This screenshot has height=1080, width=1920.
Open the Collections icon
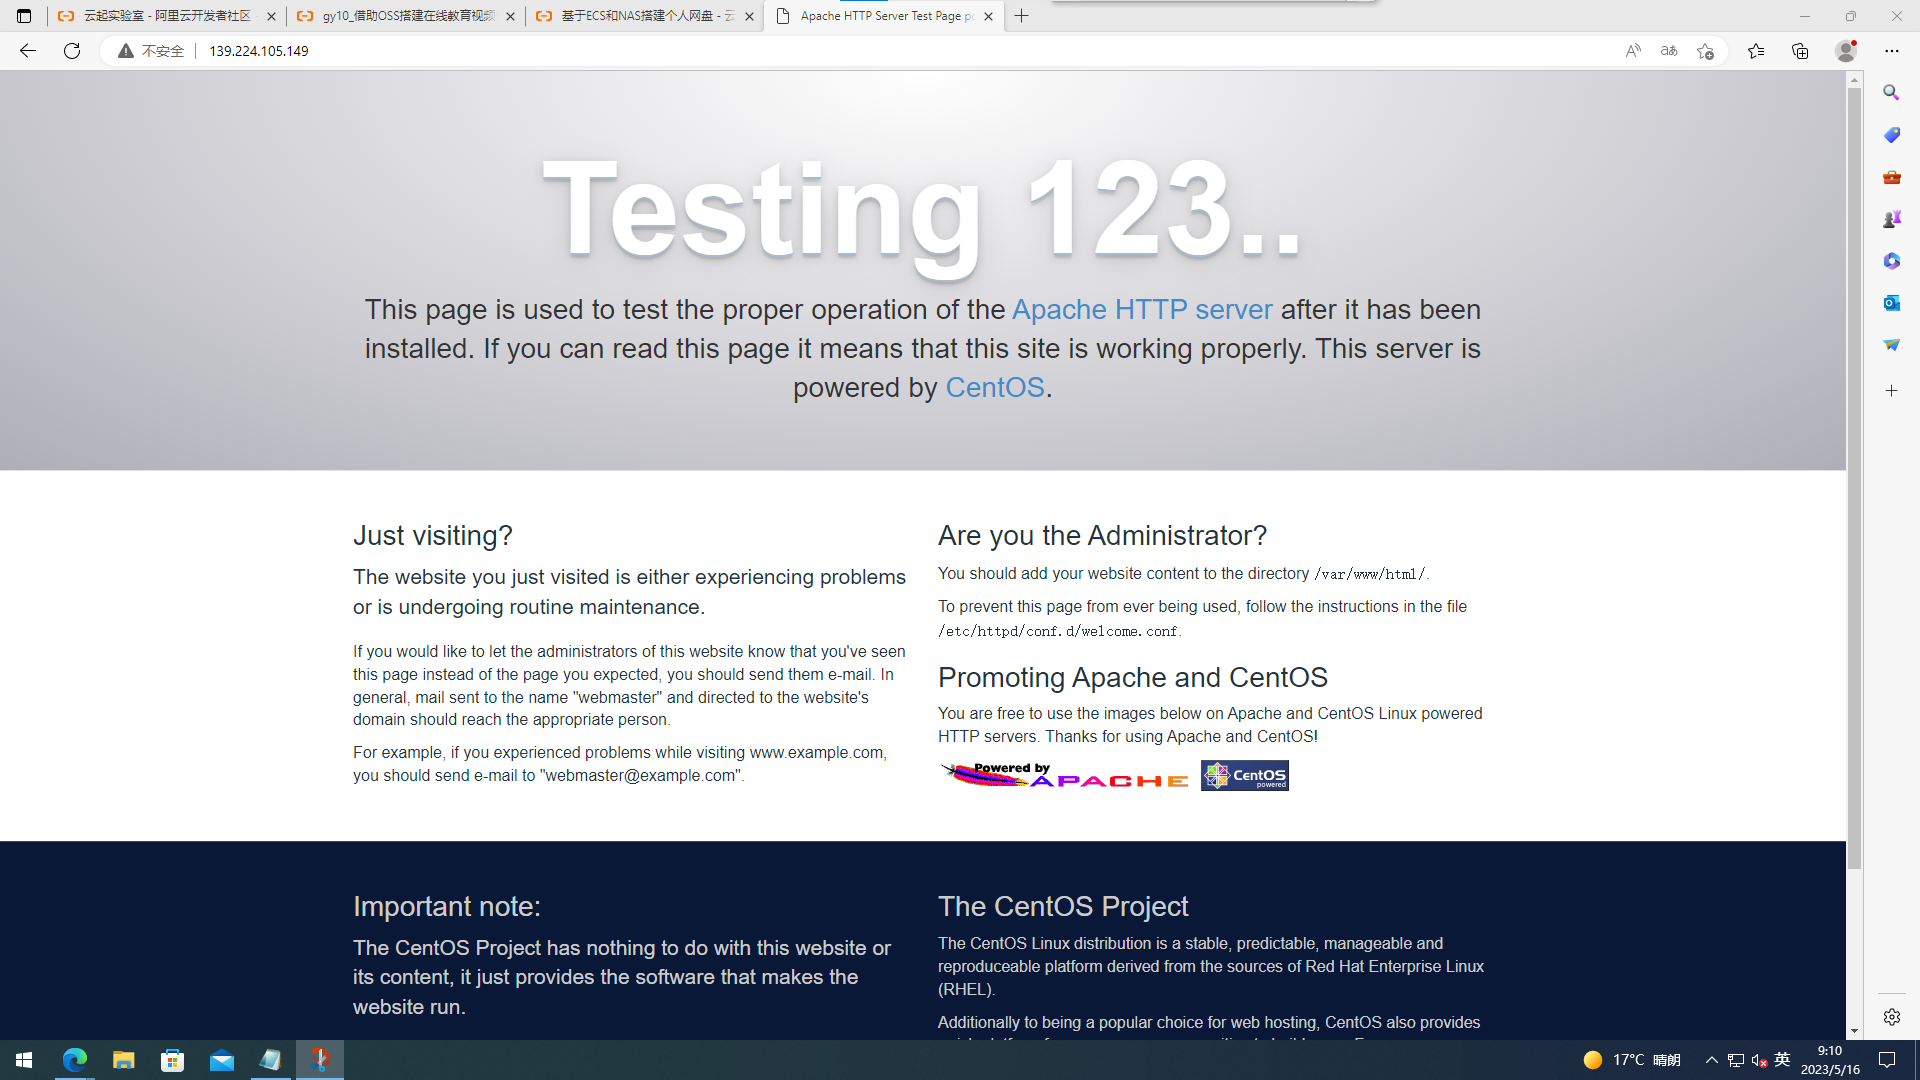1800,51
